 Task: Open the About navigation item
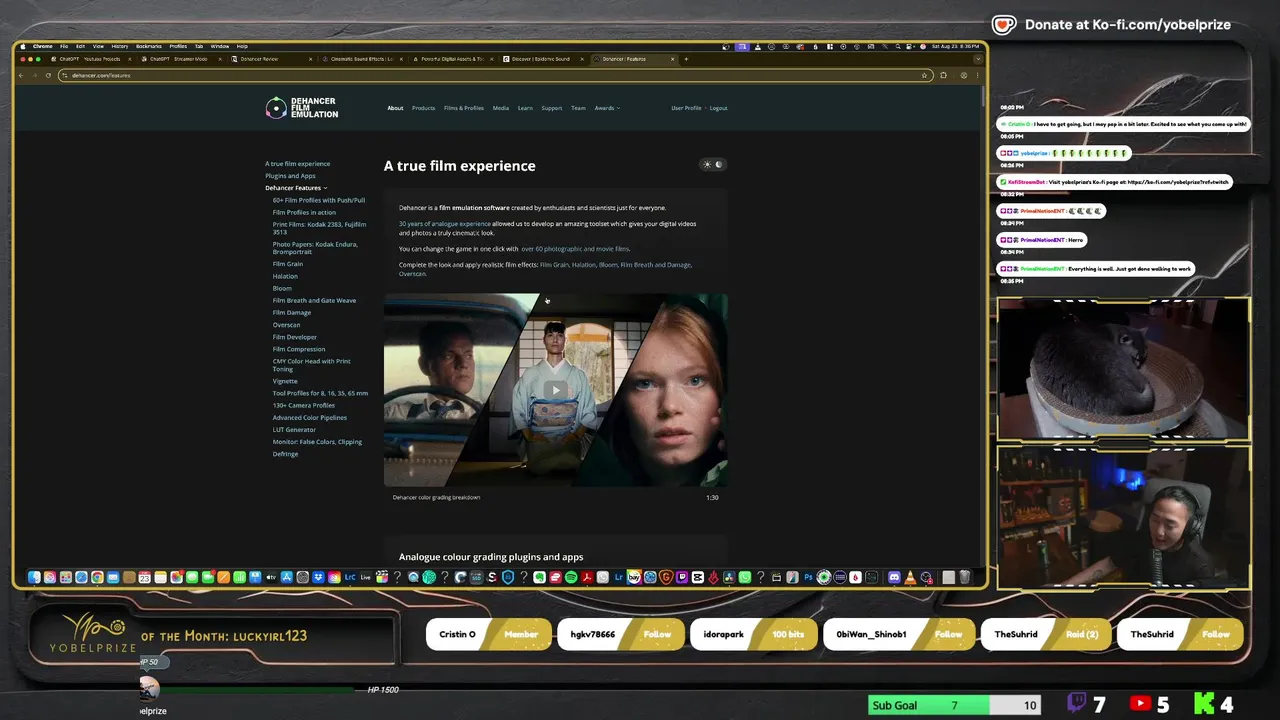point(395,108)
